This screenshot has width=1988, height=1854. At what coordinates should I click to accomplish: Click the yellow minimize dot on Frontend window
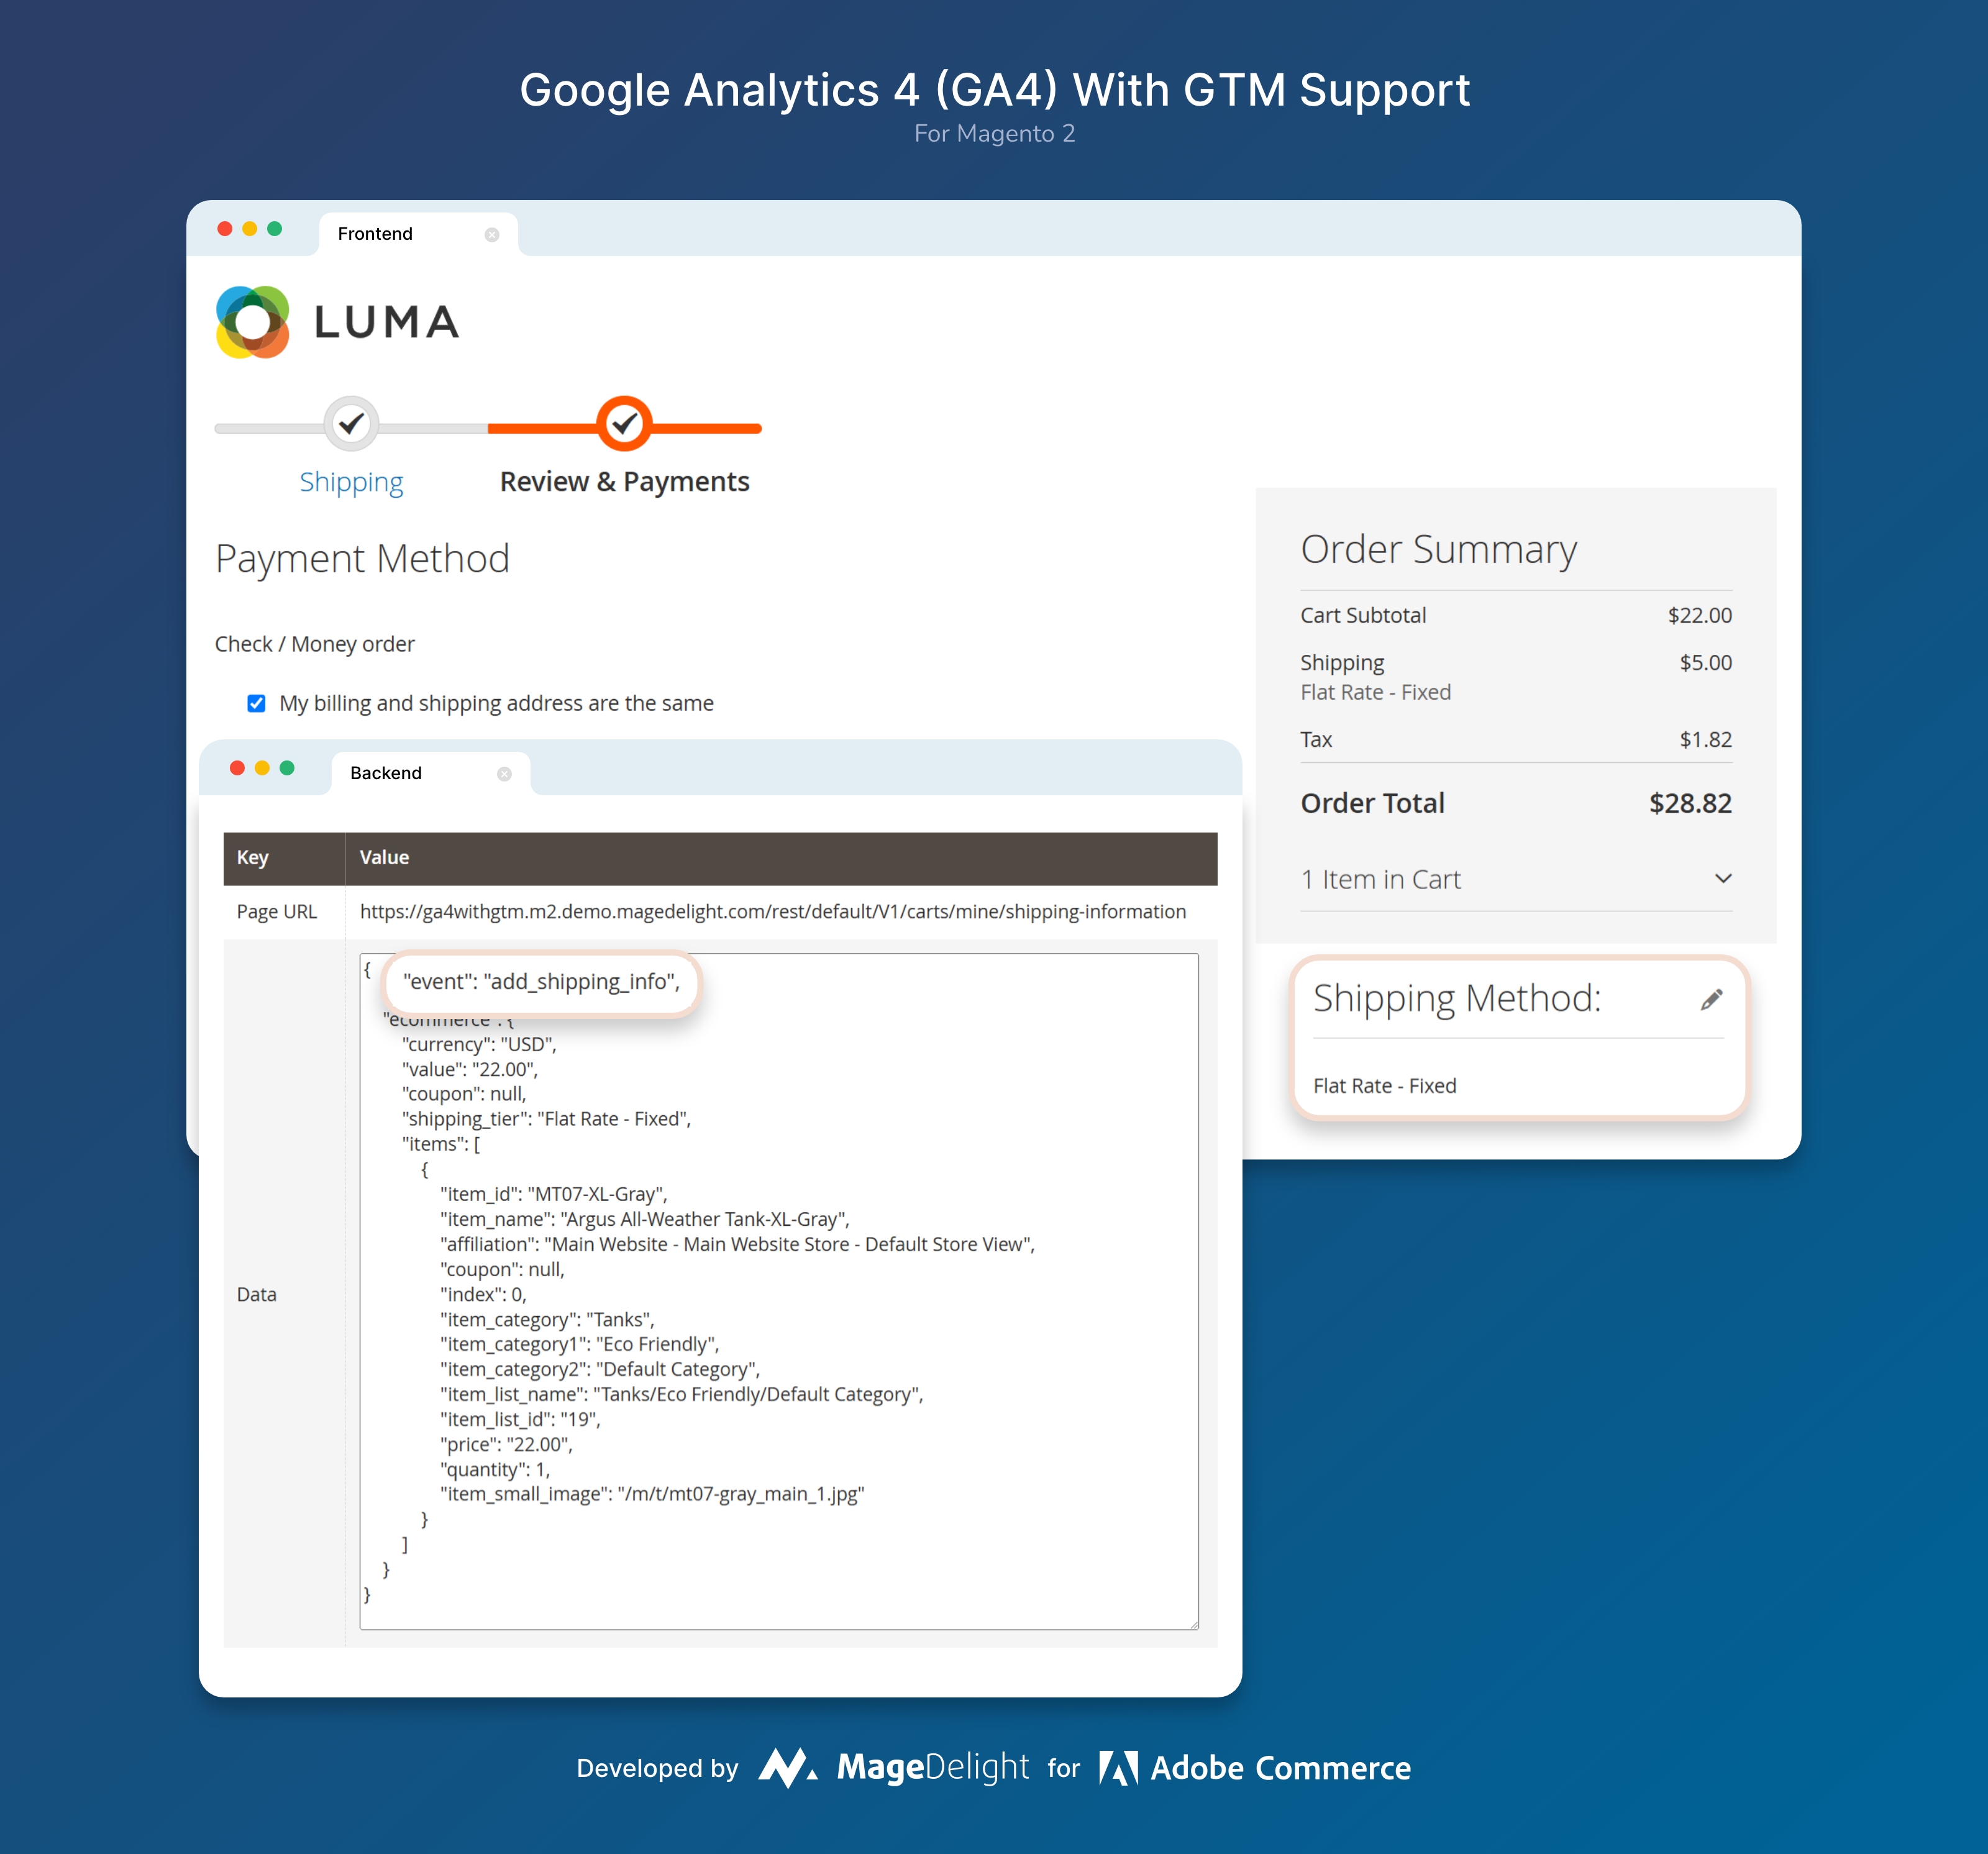(250, 229)
